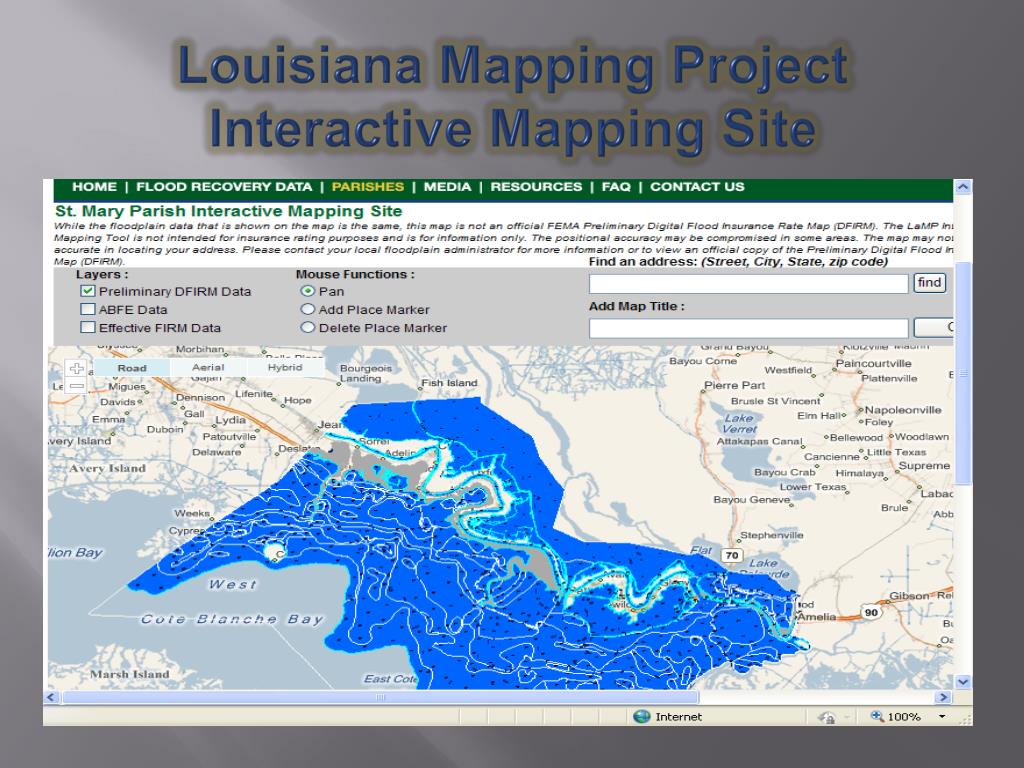Zoom in with the map plus button
This screenshot has height=768, width=1024.
(76, 368)
